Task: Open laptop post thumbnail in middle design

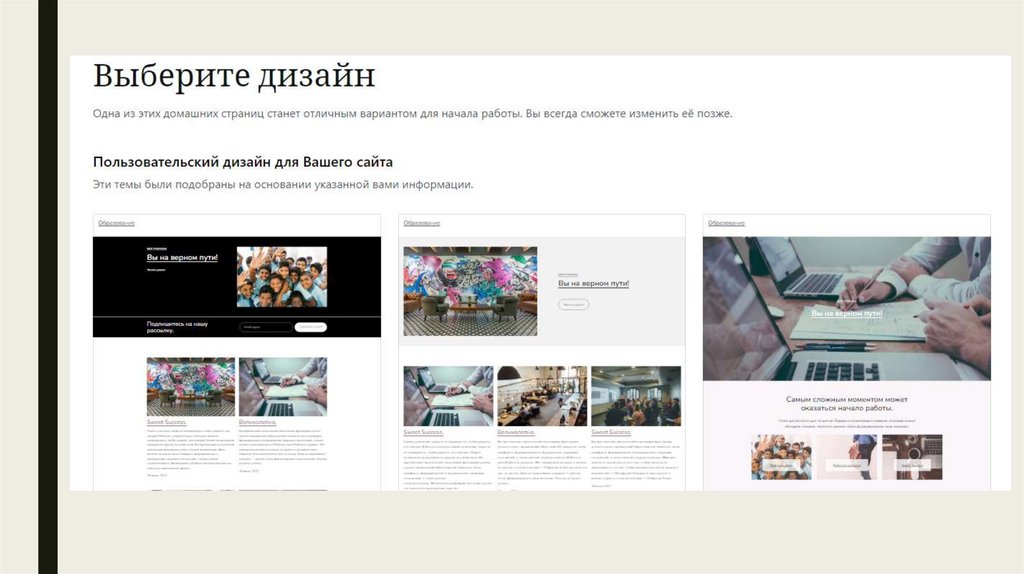Action: [448, 396]
